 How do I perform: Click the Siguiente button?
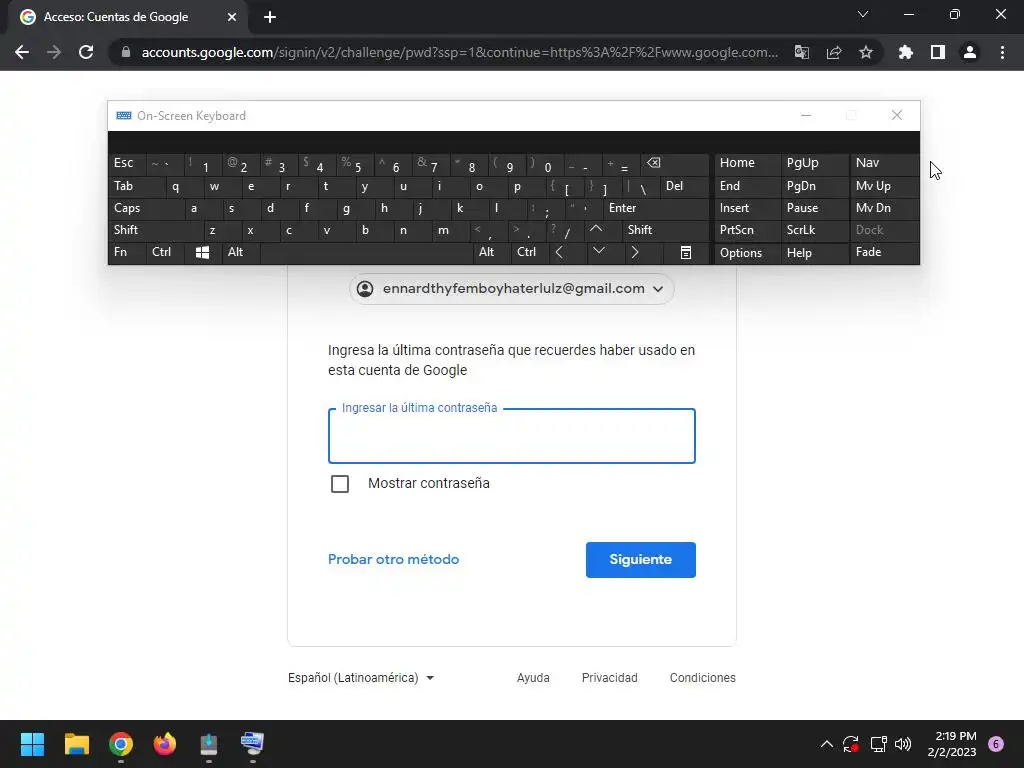click(641, 560)
